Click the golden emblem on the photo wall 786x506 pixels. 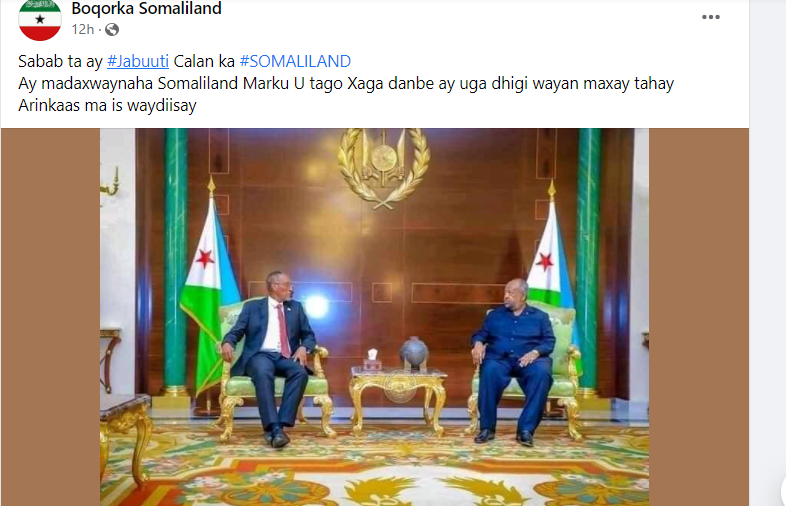click(384, 166)
